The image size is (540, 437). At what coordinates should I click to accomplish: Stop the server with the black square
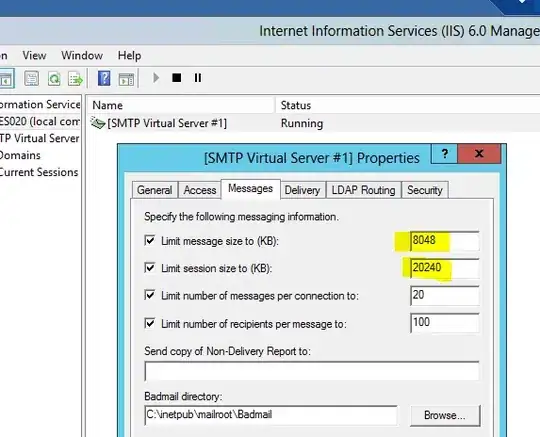[x=177, y=78]
